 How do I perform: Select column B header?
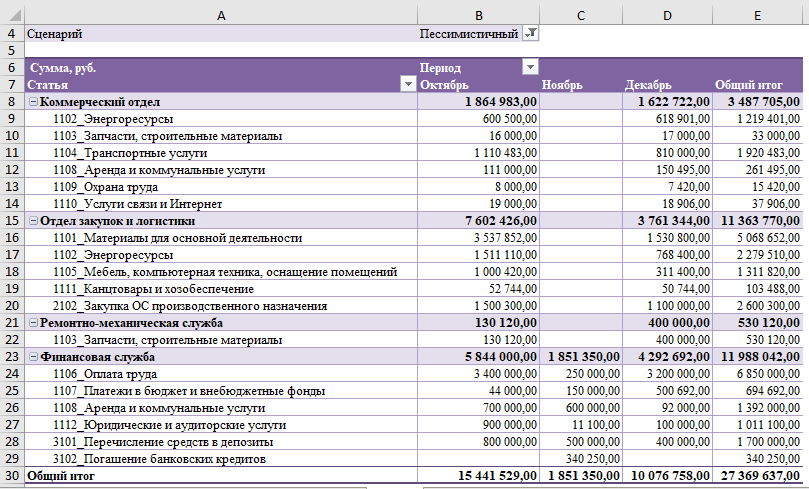pos(478,15)
